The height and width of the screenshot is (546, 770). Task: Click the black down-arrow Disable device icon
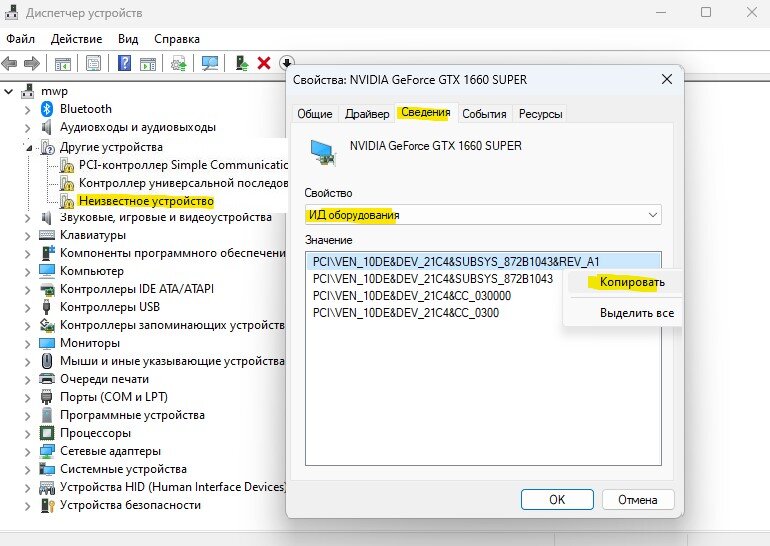point(287,63)
